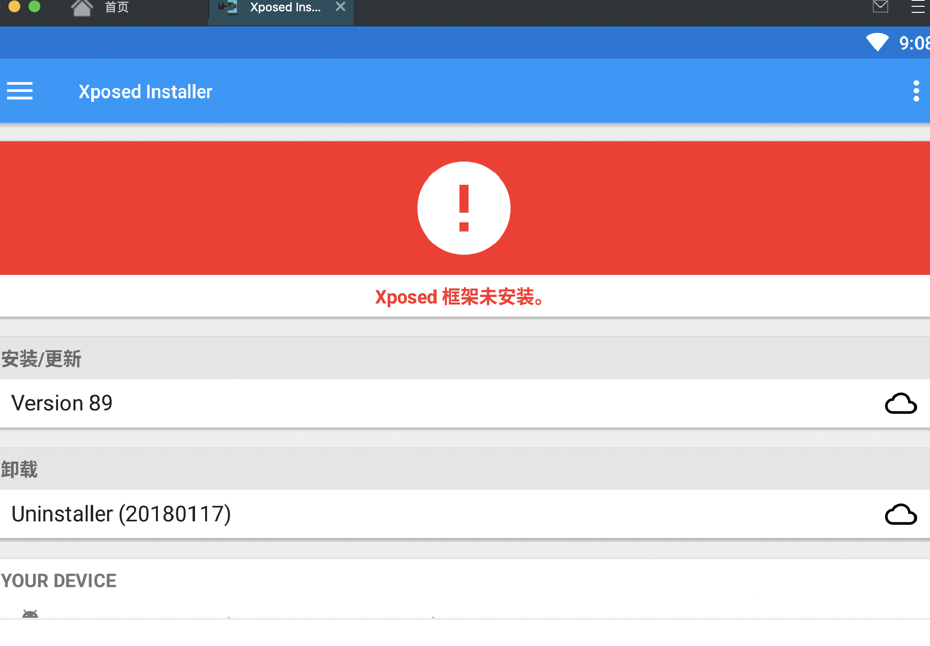
Task: Click the Xposed Installer title
Action: [x=145, y=92]
